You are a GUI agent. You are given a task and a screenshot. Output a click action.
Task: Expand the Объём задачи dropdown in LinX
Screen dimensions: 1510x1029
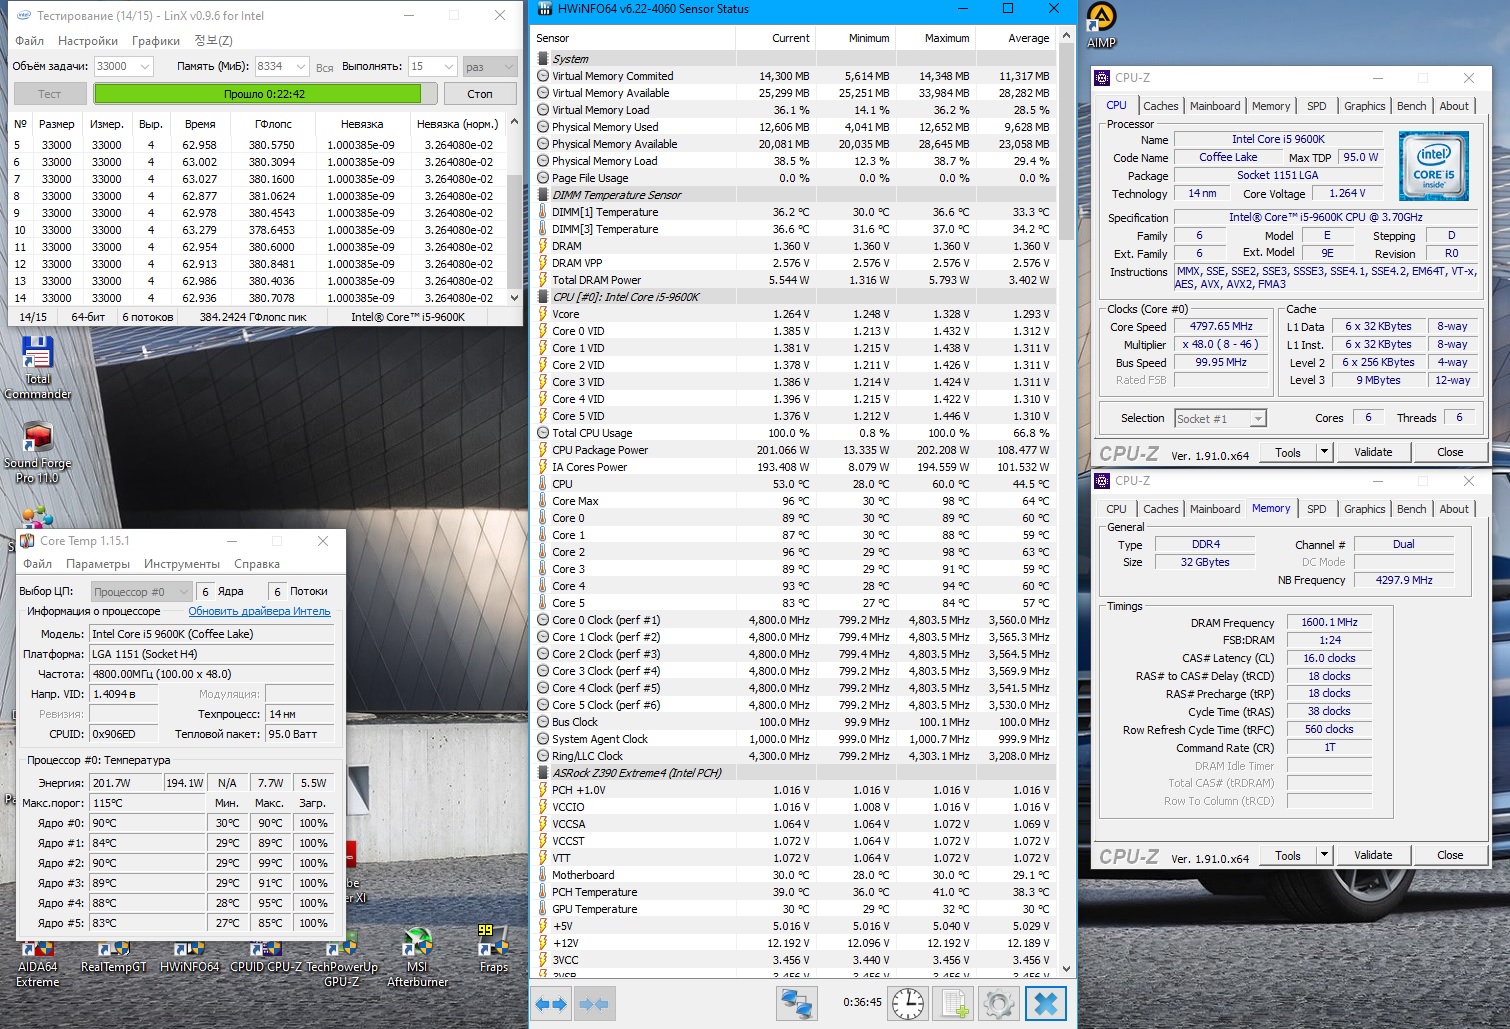tap(144, 66)
